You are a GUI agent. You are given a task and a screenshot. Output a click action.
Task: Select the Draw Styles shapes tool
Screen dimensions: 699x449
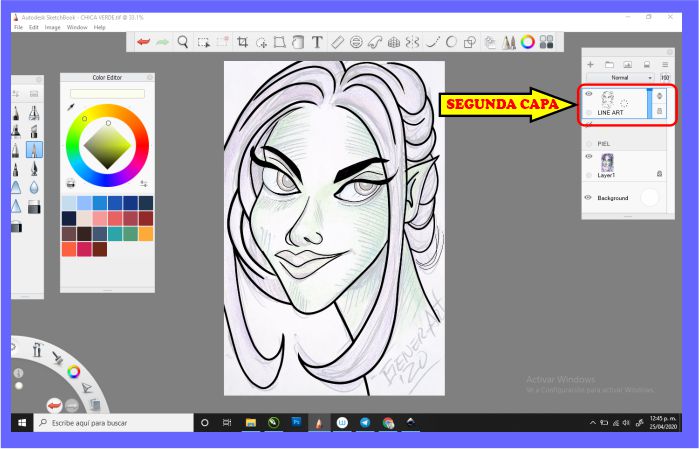click(x=469, y=42)
